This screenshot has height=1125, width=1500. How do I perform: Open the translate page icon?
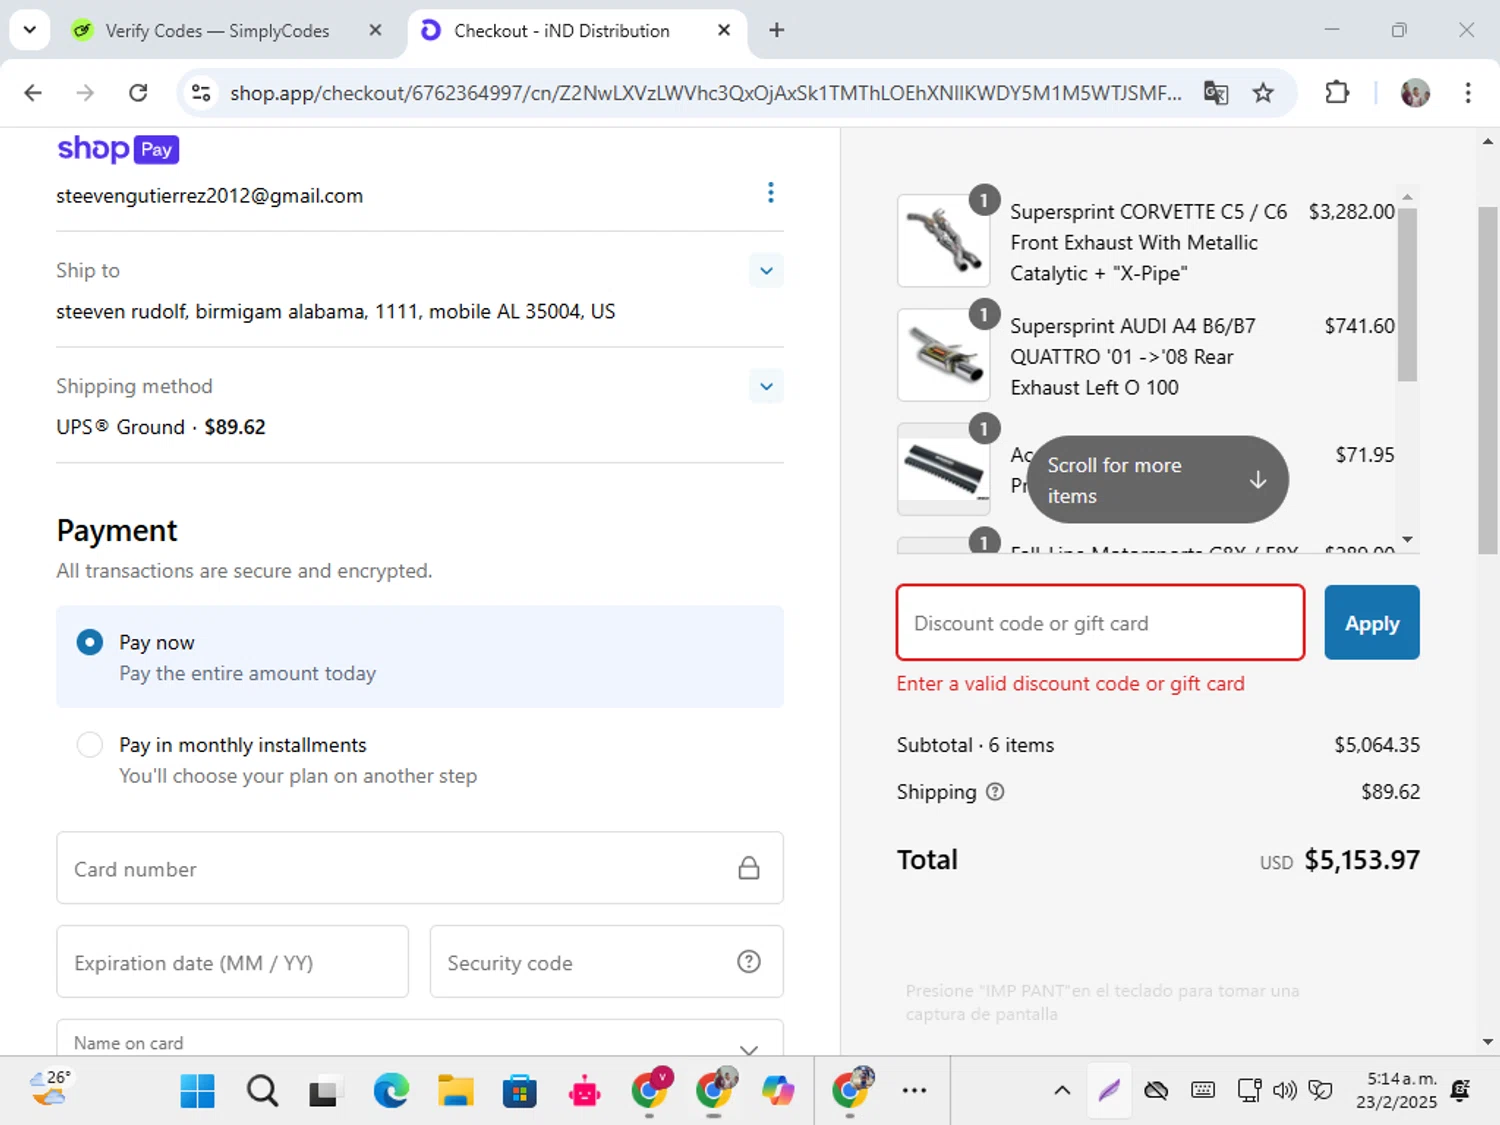[1216, 93]
